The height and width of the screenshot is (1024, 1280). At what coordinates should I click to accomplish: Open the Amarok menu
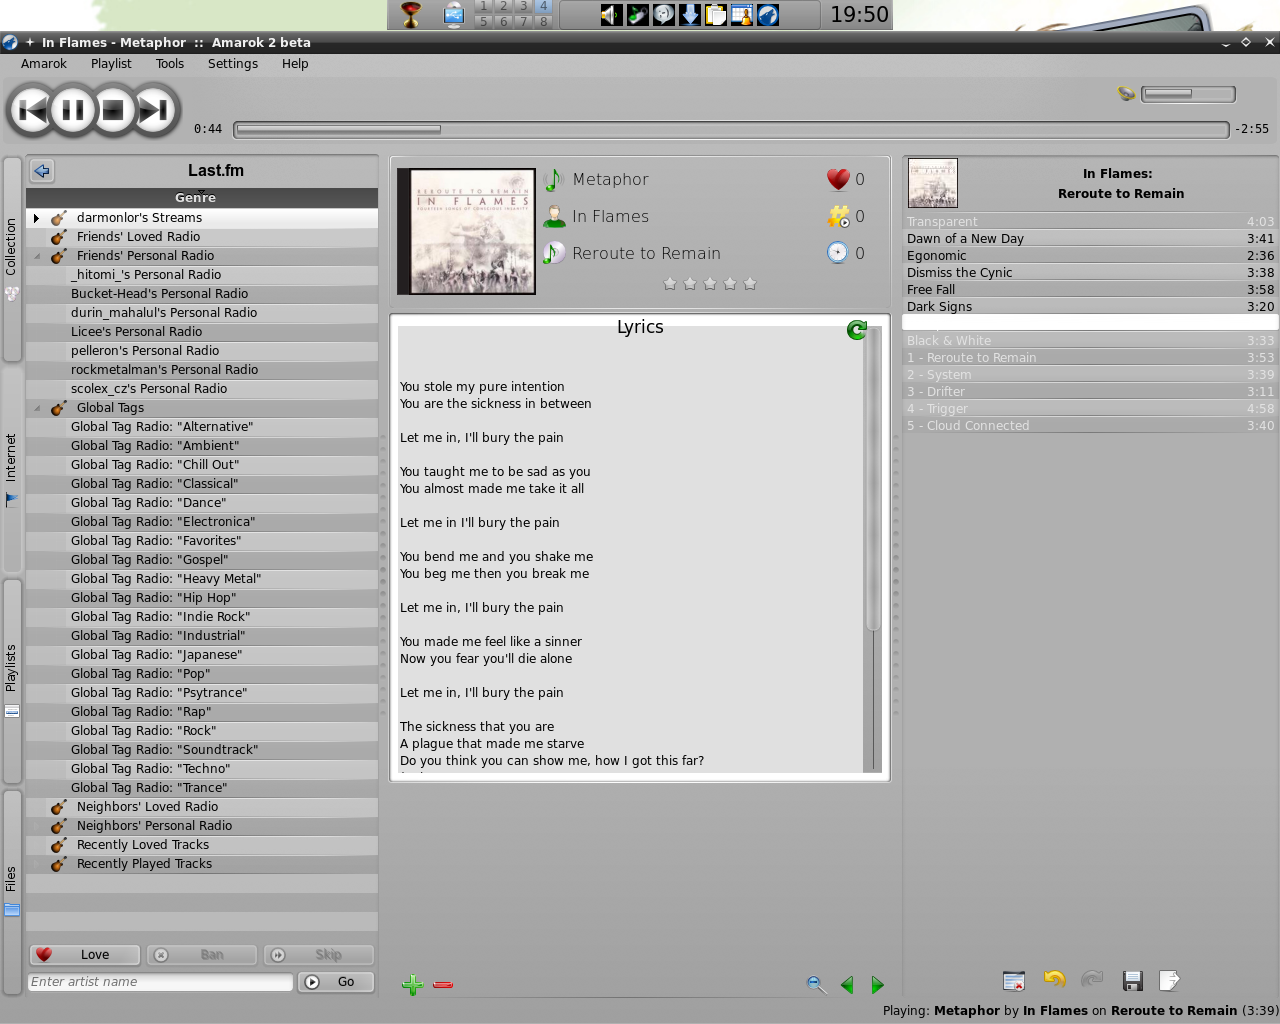point(44,64)
